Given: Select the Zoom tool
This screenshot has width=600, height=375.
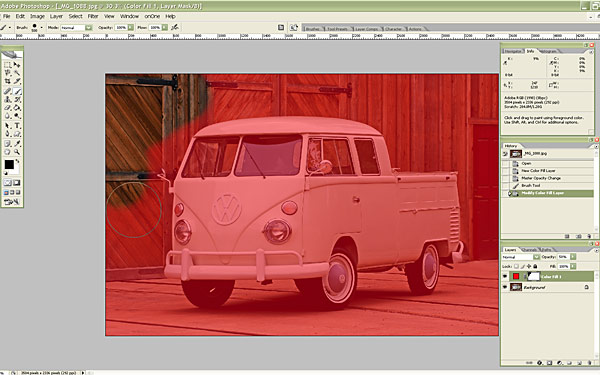Looking at the screenshot, I should click(17, 152).
